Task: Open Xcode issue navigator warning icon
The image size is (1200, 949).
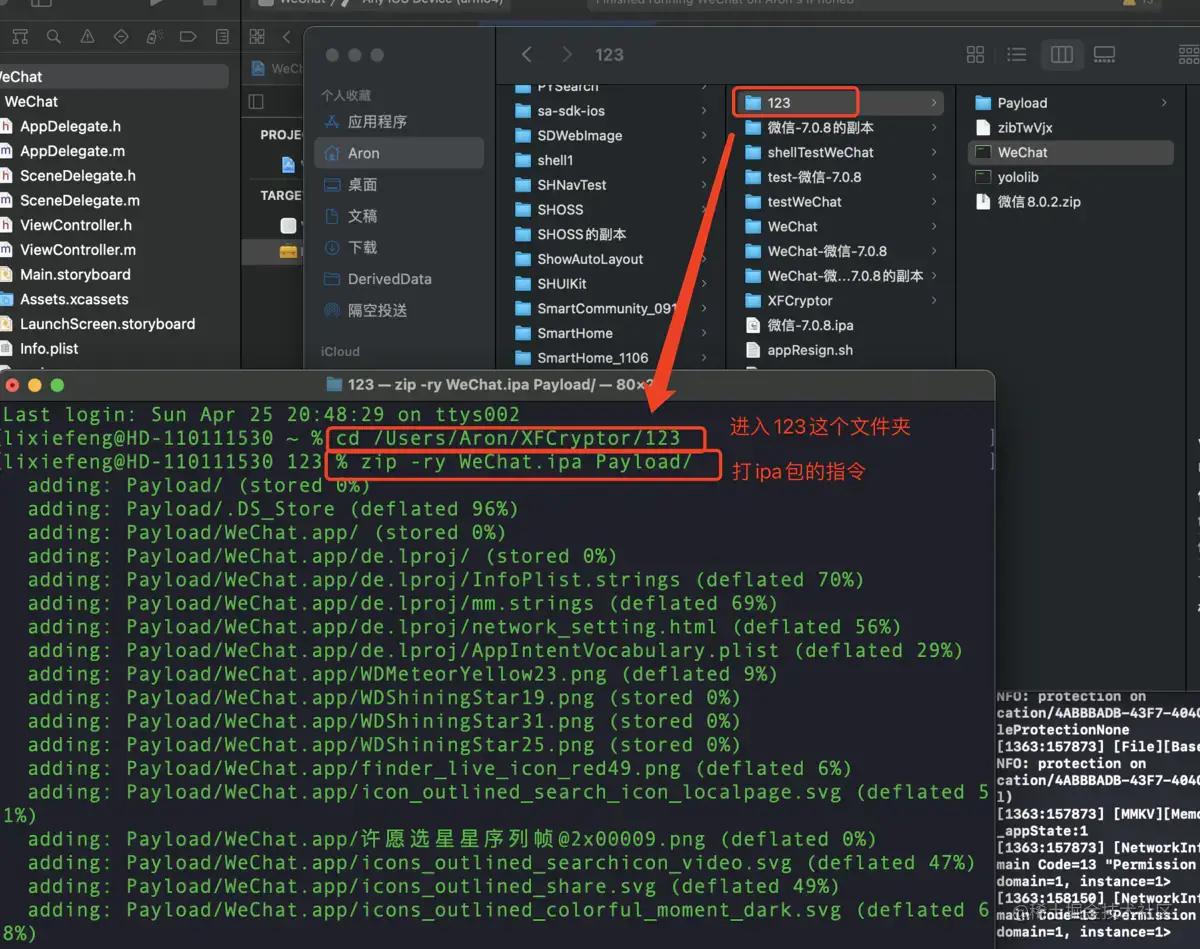Action: 87,37
